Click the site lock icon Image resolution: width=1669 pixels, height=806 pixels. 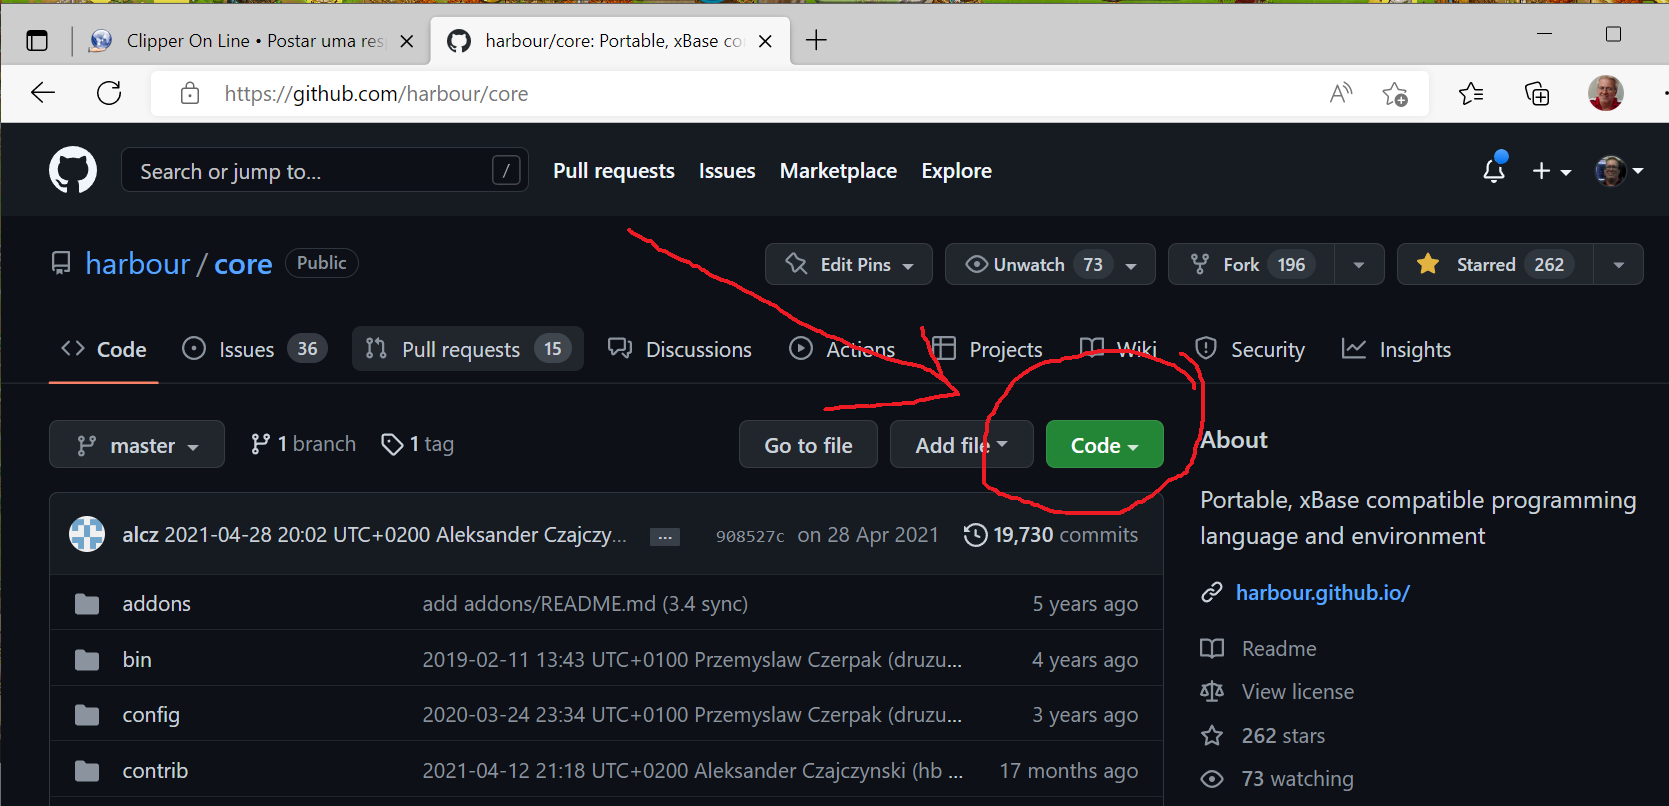190,93
